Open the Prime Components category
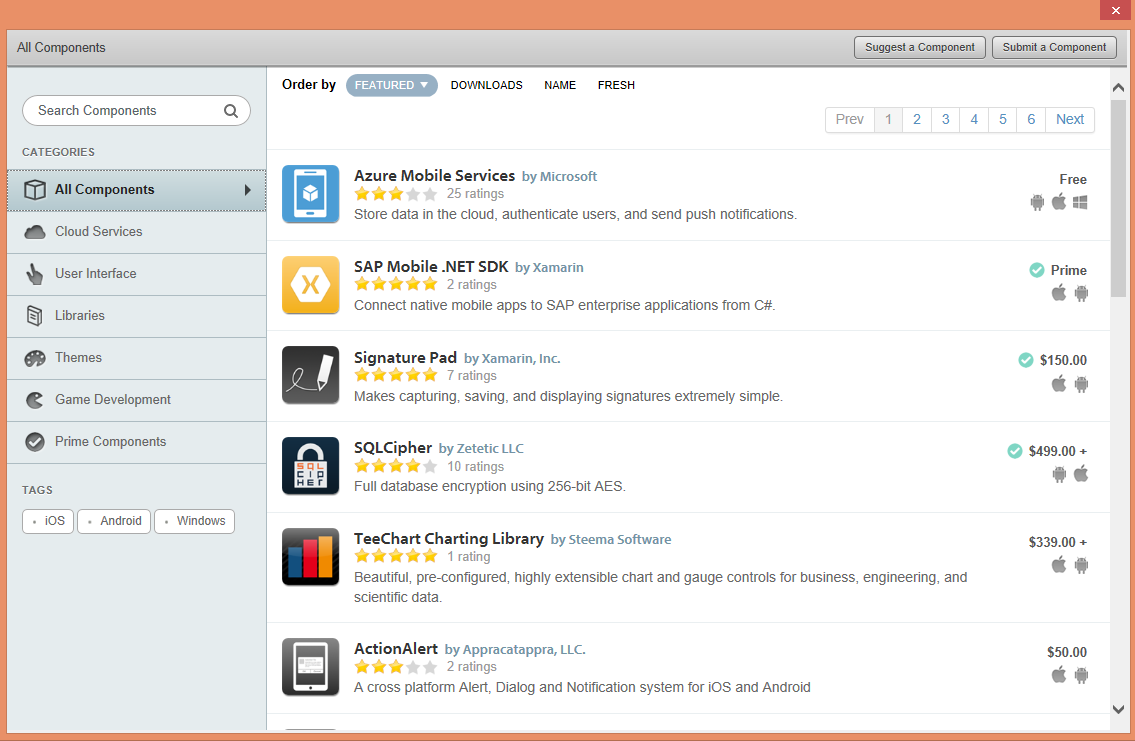This screenshot has width=1135, height=741. (x=137, y=442)
